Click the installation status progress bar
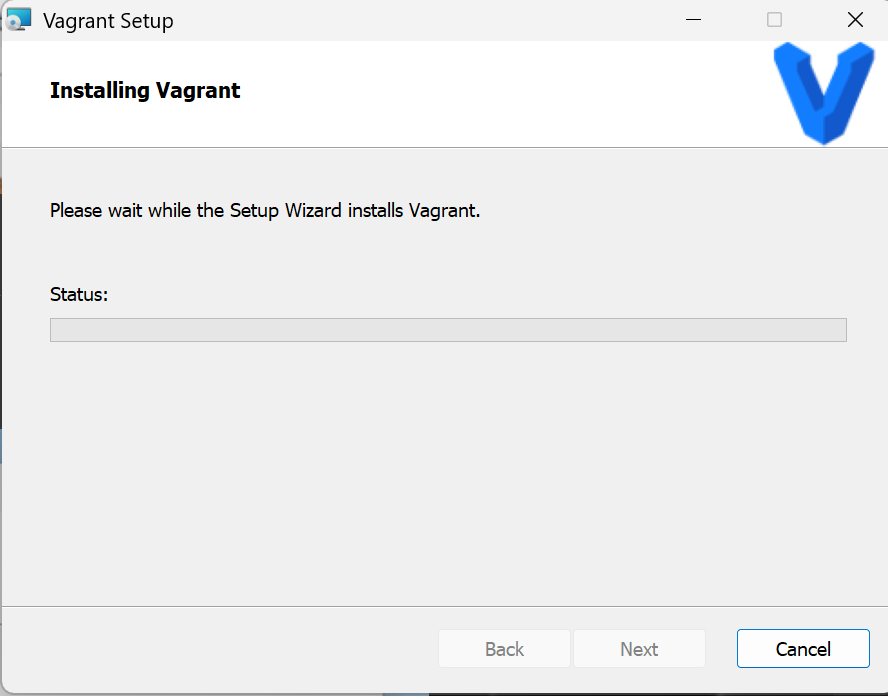The width and height of the screenshot is (888, 696). (x=448, y=330)
